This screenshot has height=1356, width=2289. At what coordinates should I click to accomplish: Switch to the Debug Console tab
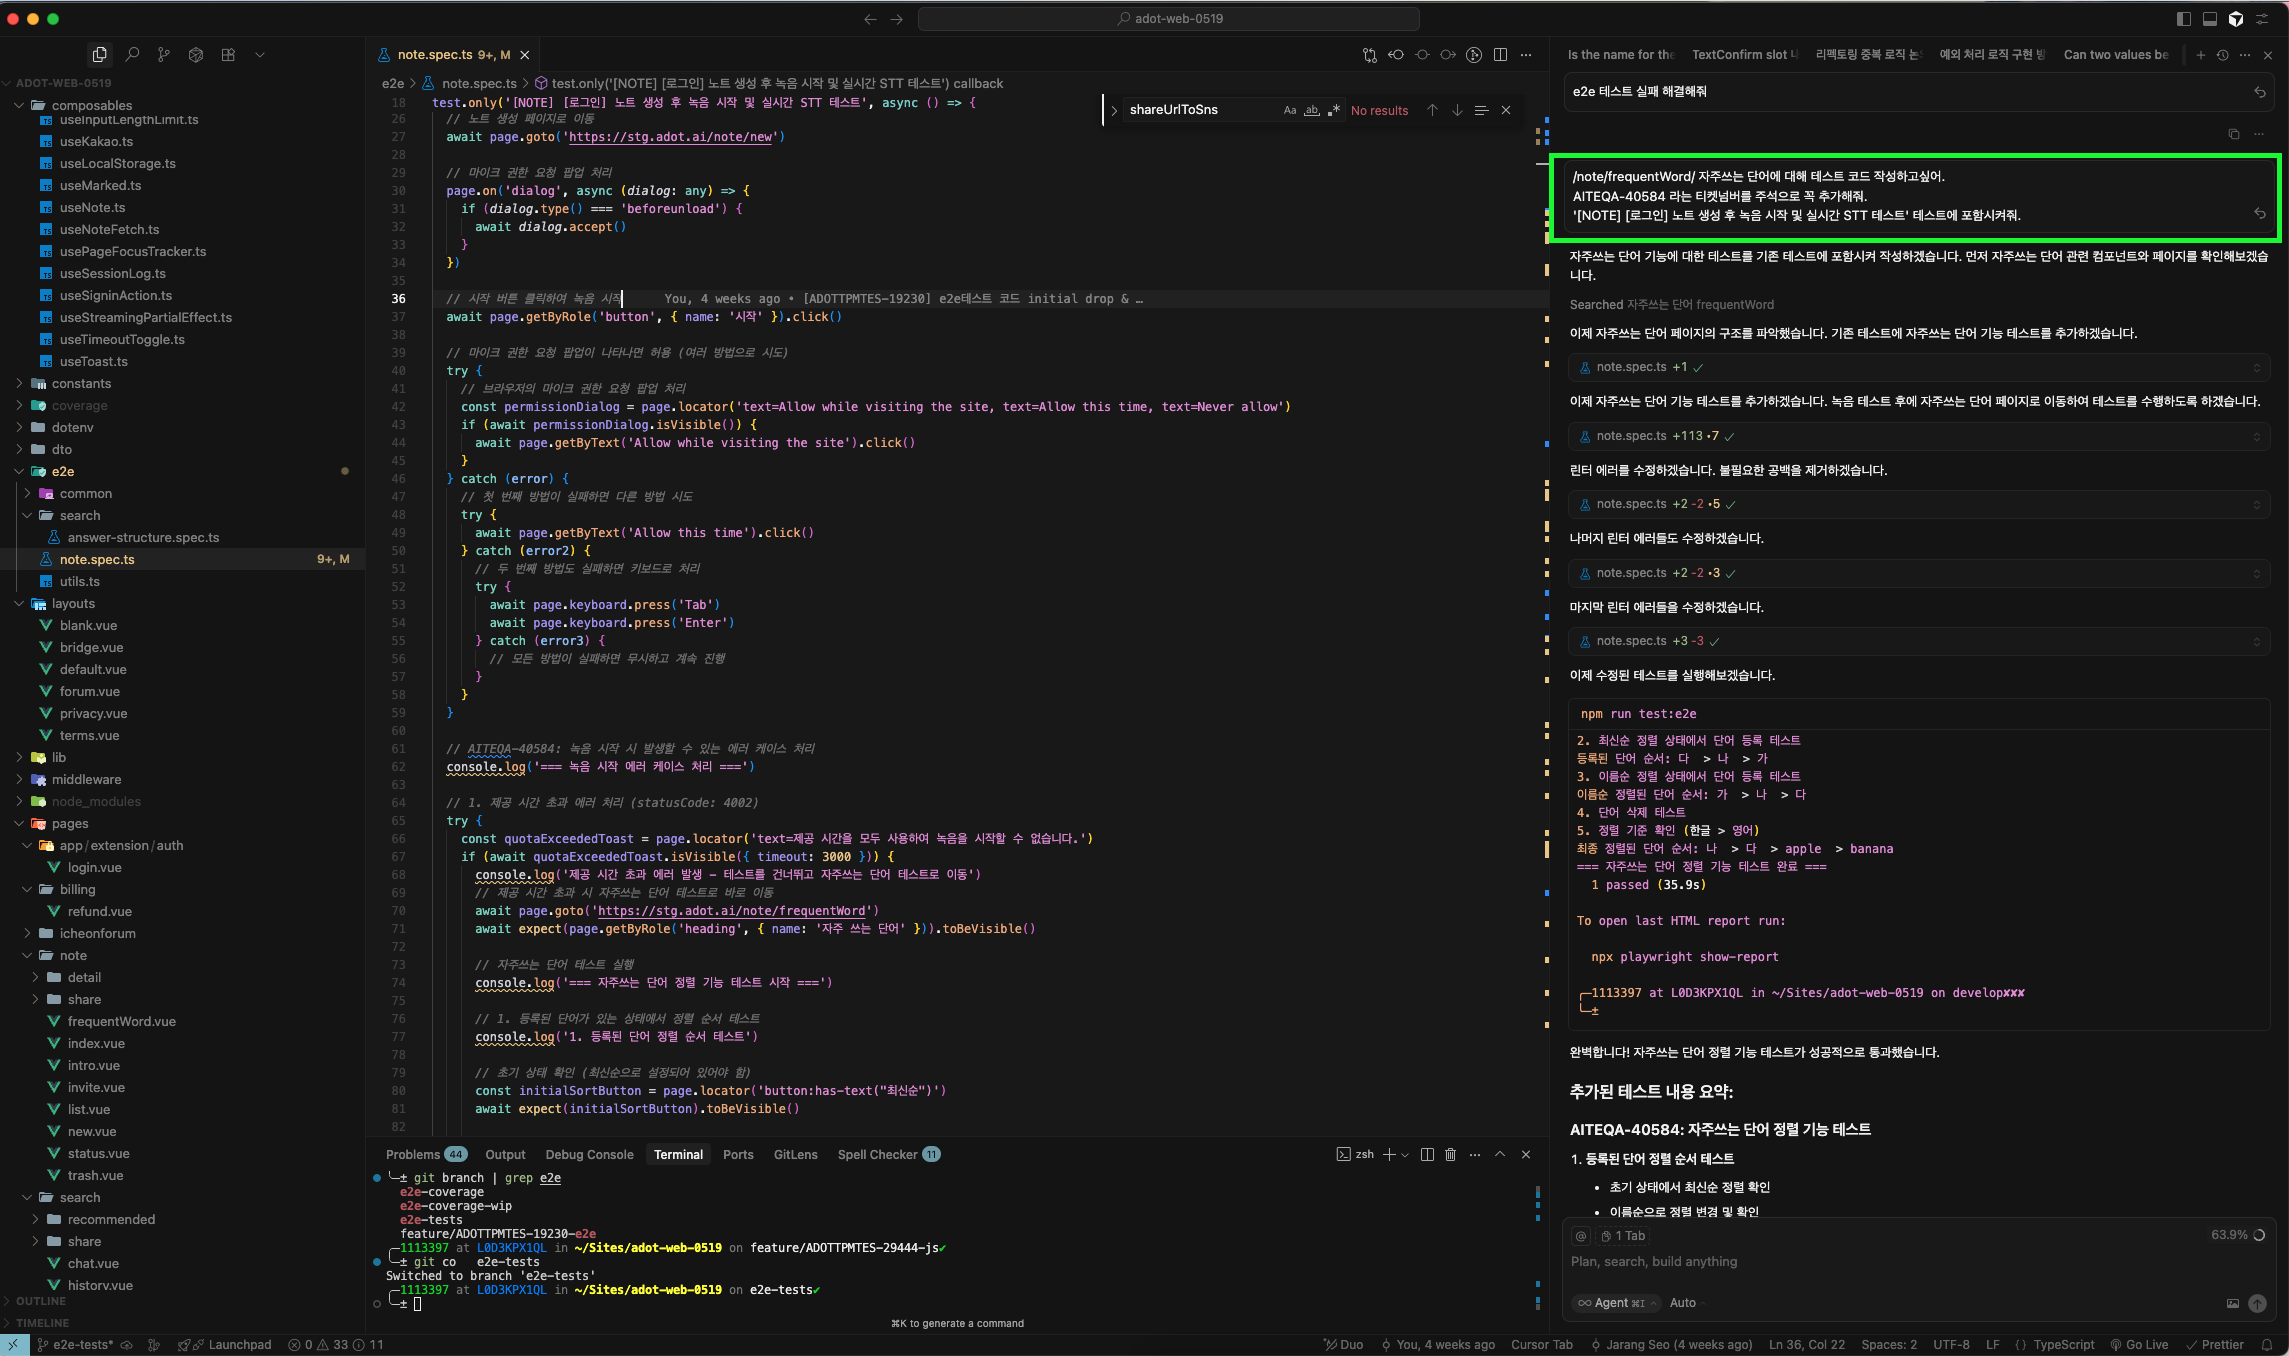589,1154
